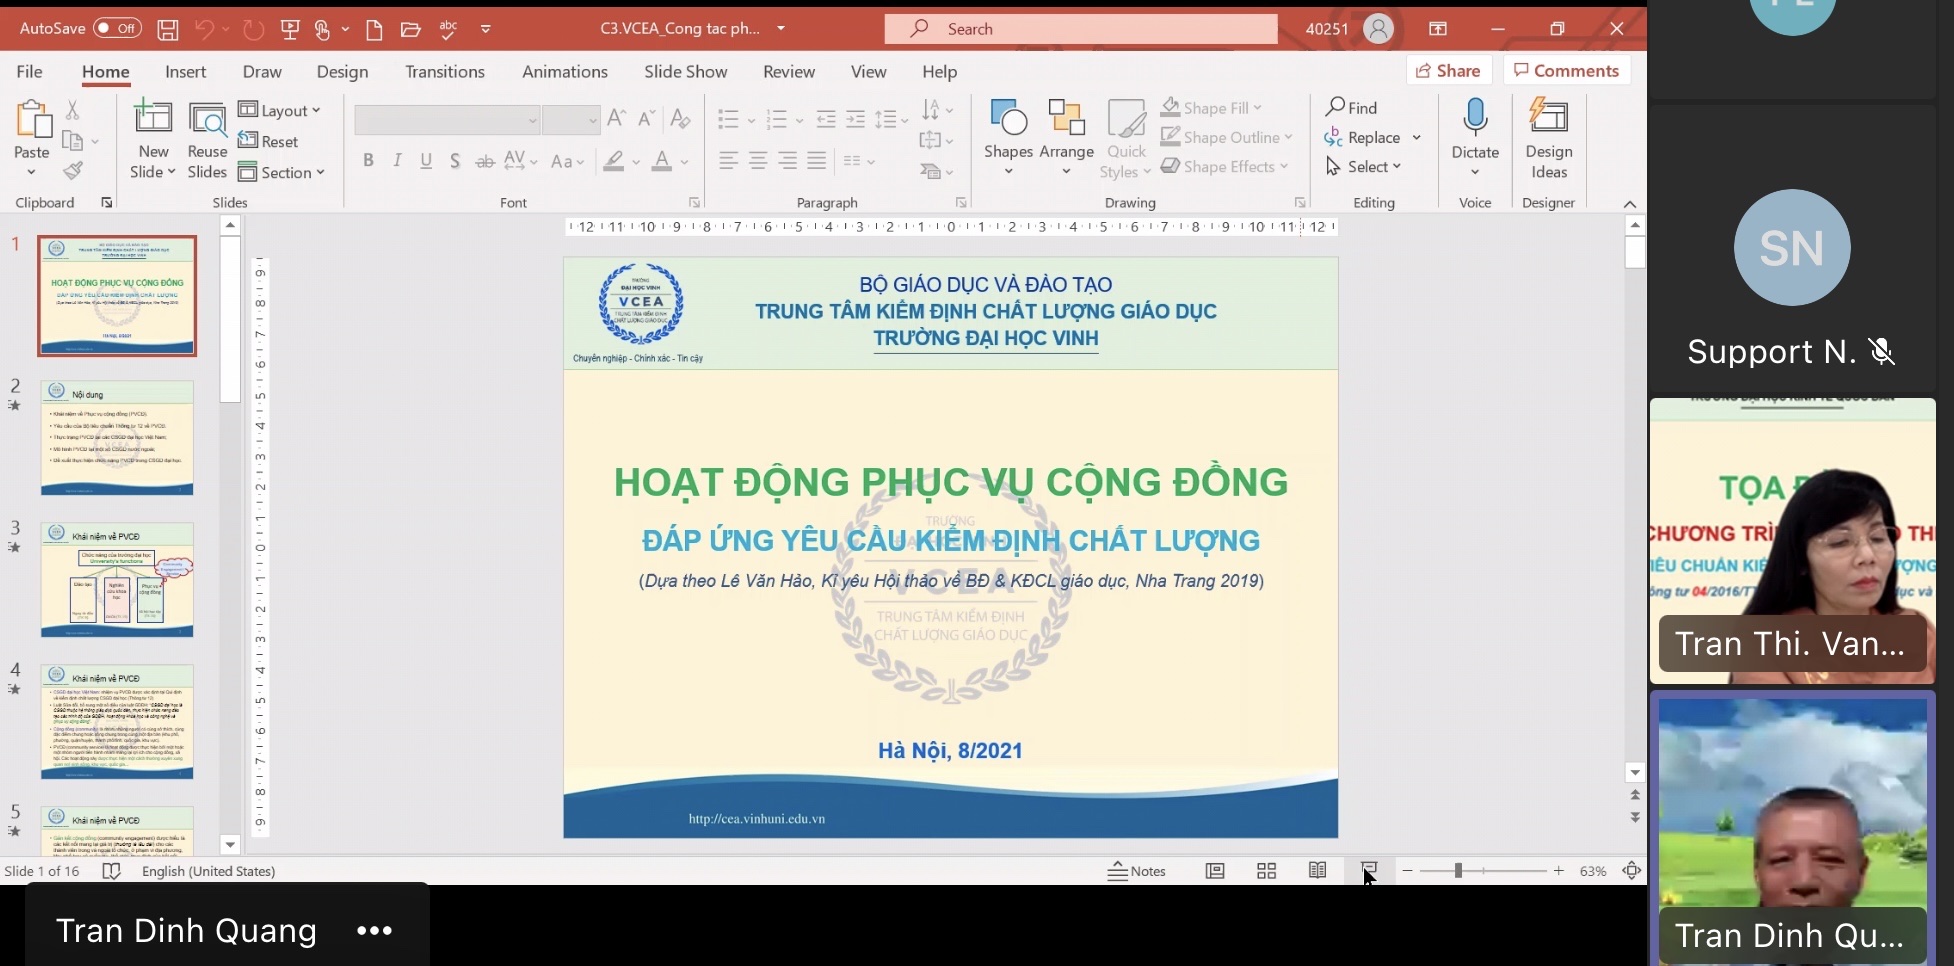Toggle Italic formatting
Viewport: 1954px width, 966px height.
click(397, 161)
